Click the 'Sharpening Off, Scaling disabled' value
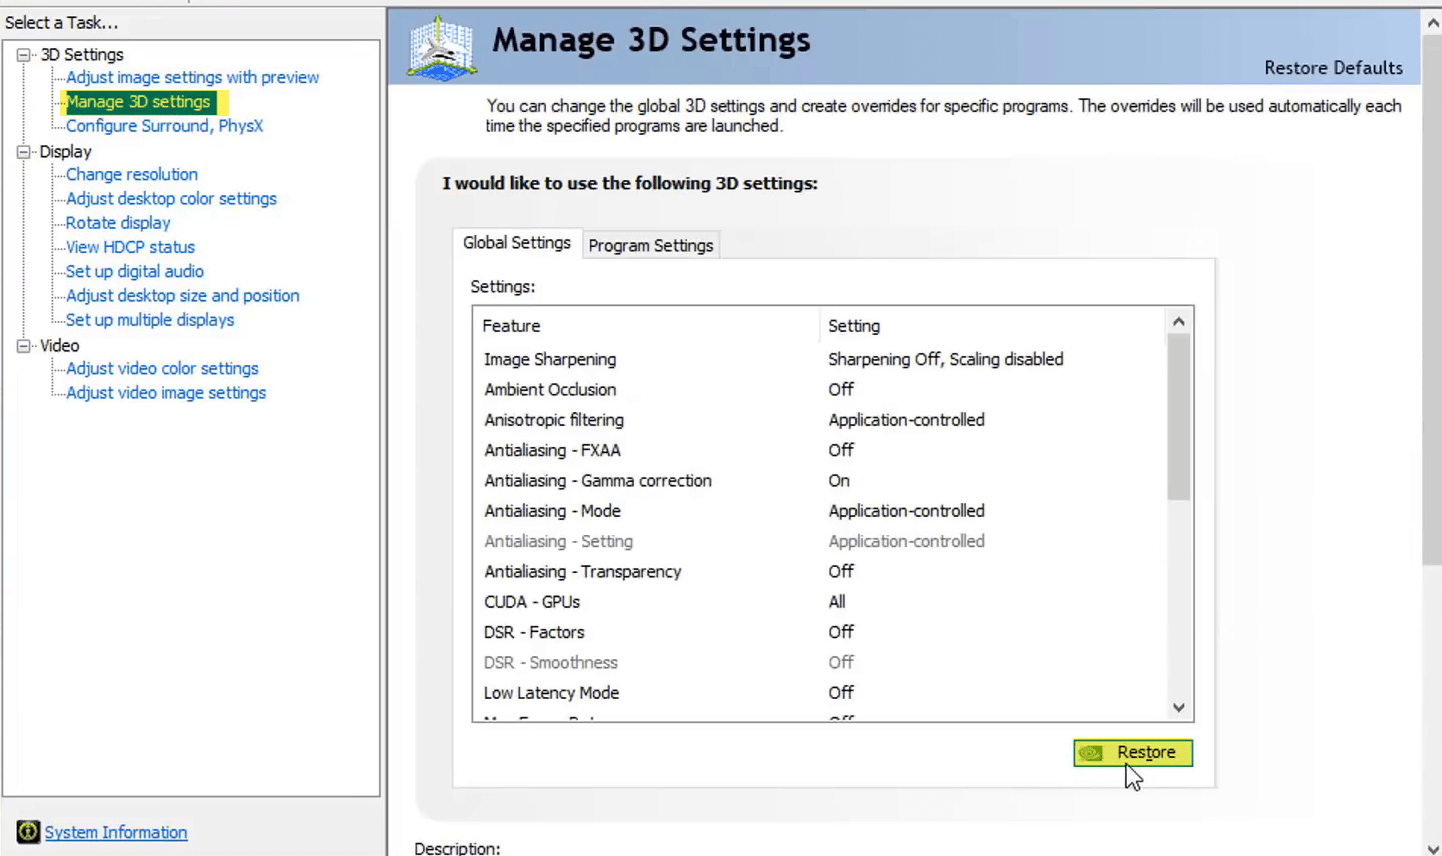The image size is (1442, 856). [x=946, y=359]
